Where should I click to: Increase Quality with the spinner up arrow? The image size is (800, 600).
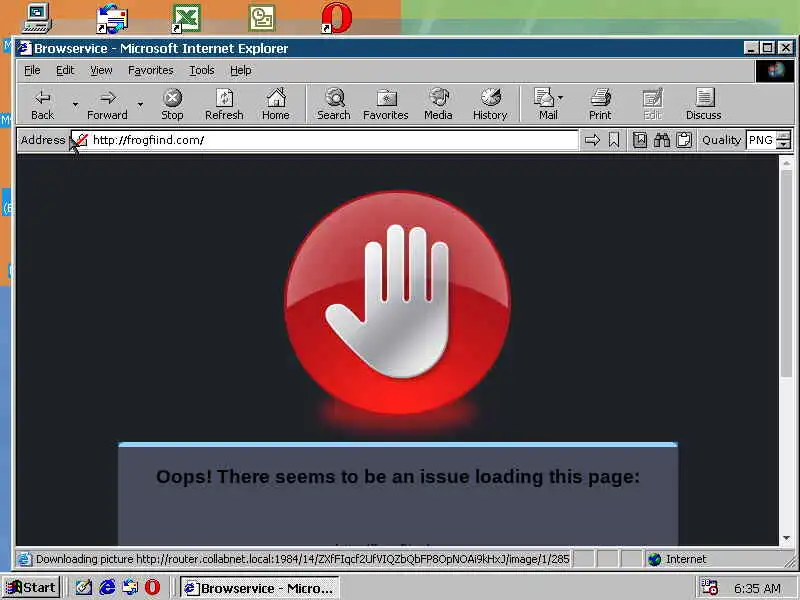click(x=784, y=135)
